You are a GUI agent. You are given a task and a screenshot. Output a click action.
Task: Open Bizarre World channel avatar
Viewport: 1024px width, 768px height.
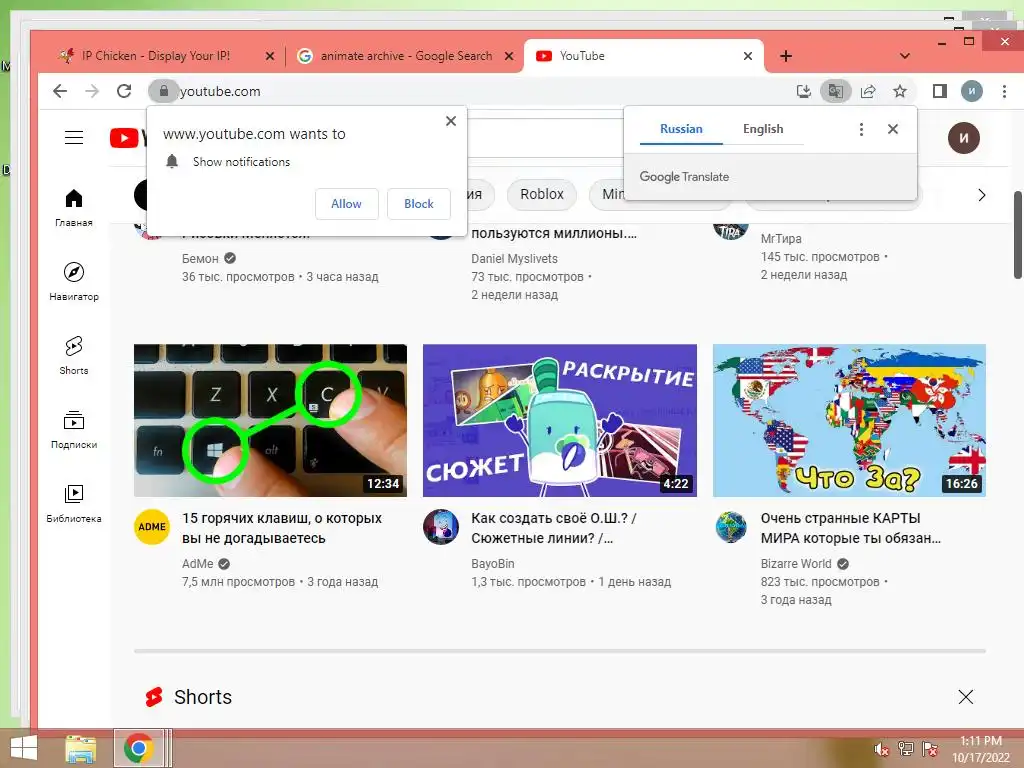[x=730, y=526]
